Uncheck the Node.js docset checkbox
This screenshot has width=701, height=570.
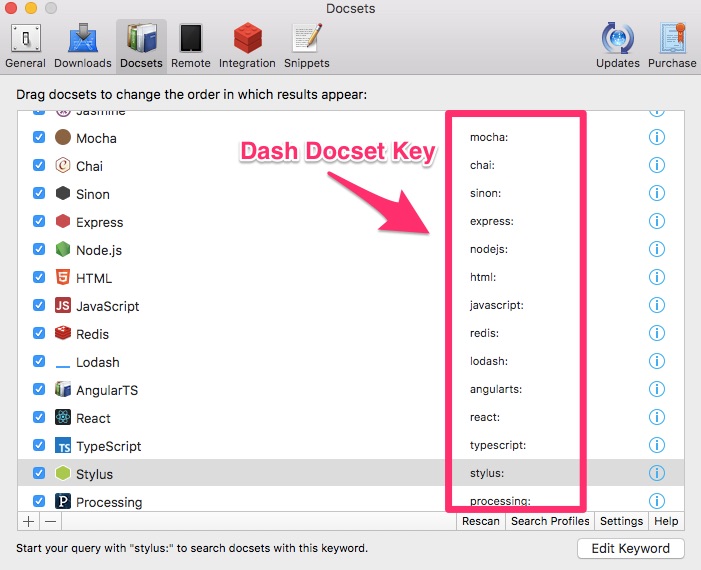(x=39, y=249)
